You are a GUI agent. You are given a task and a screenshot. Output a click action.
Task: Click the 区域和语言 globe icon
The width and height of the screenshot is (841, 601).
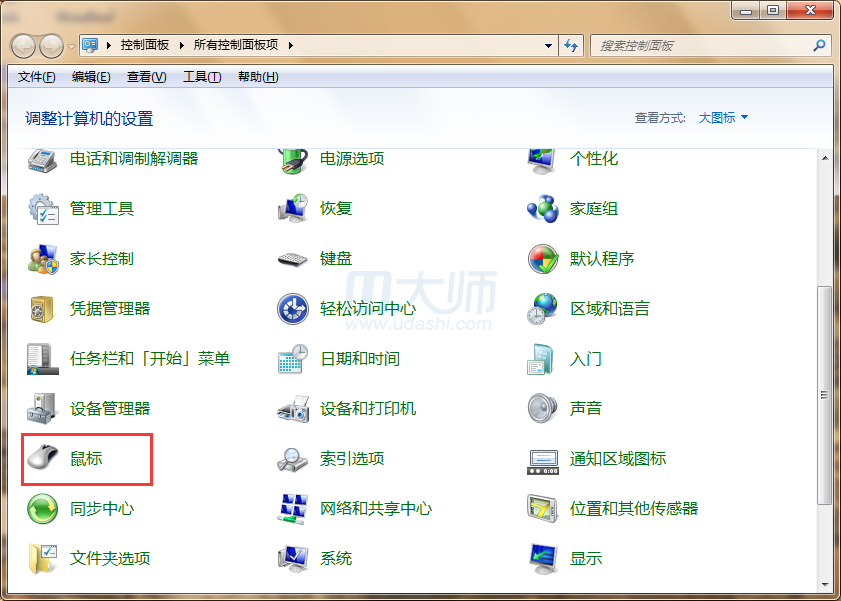click(x=542, y=308)
